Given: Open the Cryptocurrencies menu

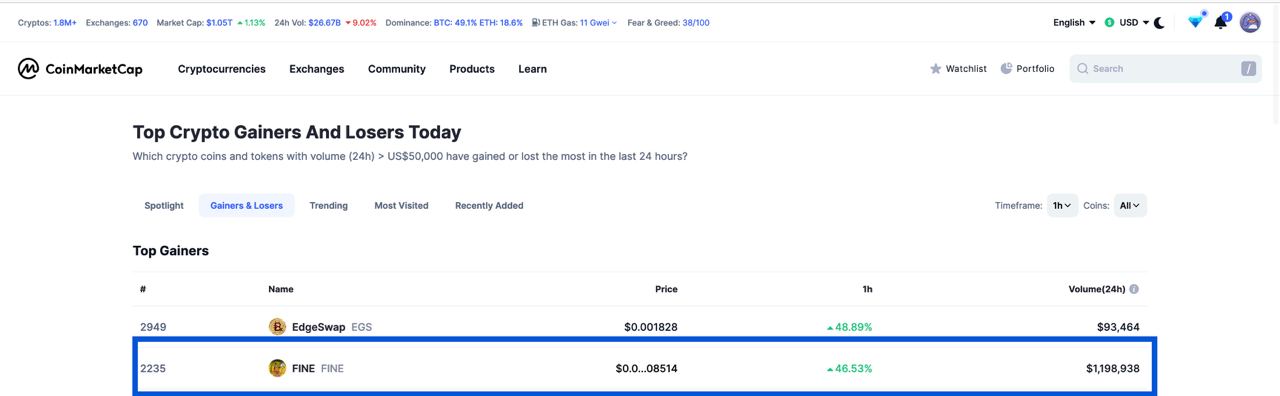Looking at the screenshot, I should [222, 69].
